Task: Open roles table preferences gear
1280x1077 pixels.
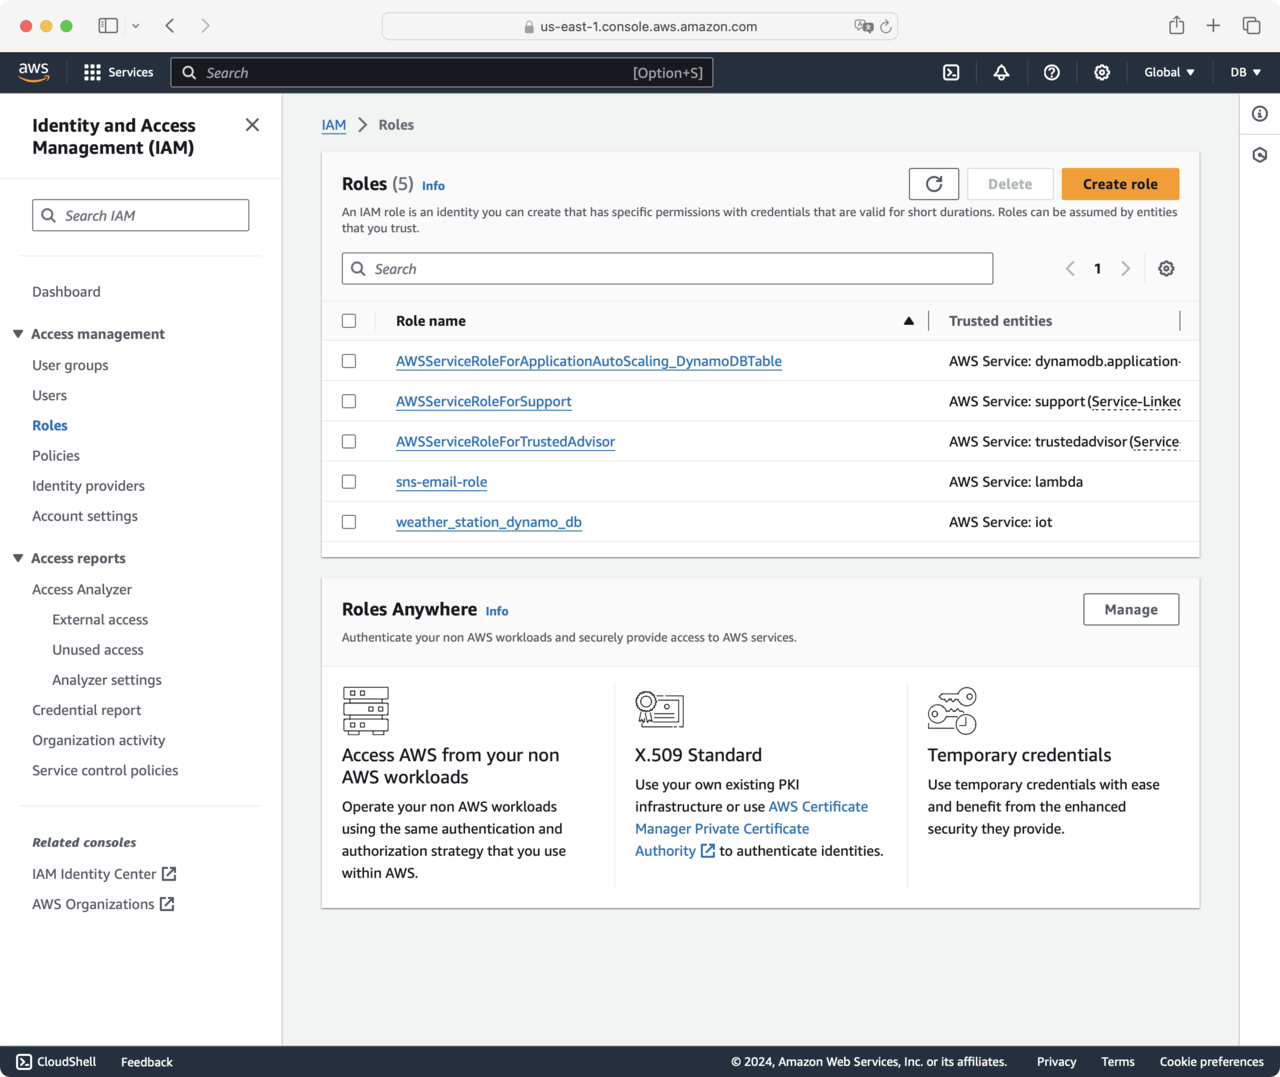Action: click(x=1166, y=269)
